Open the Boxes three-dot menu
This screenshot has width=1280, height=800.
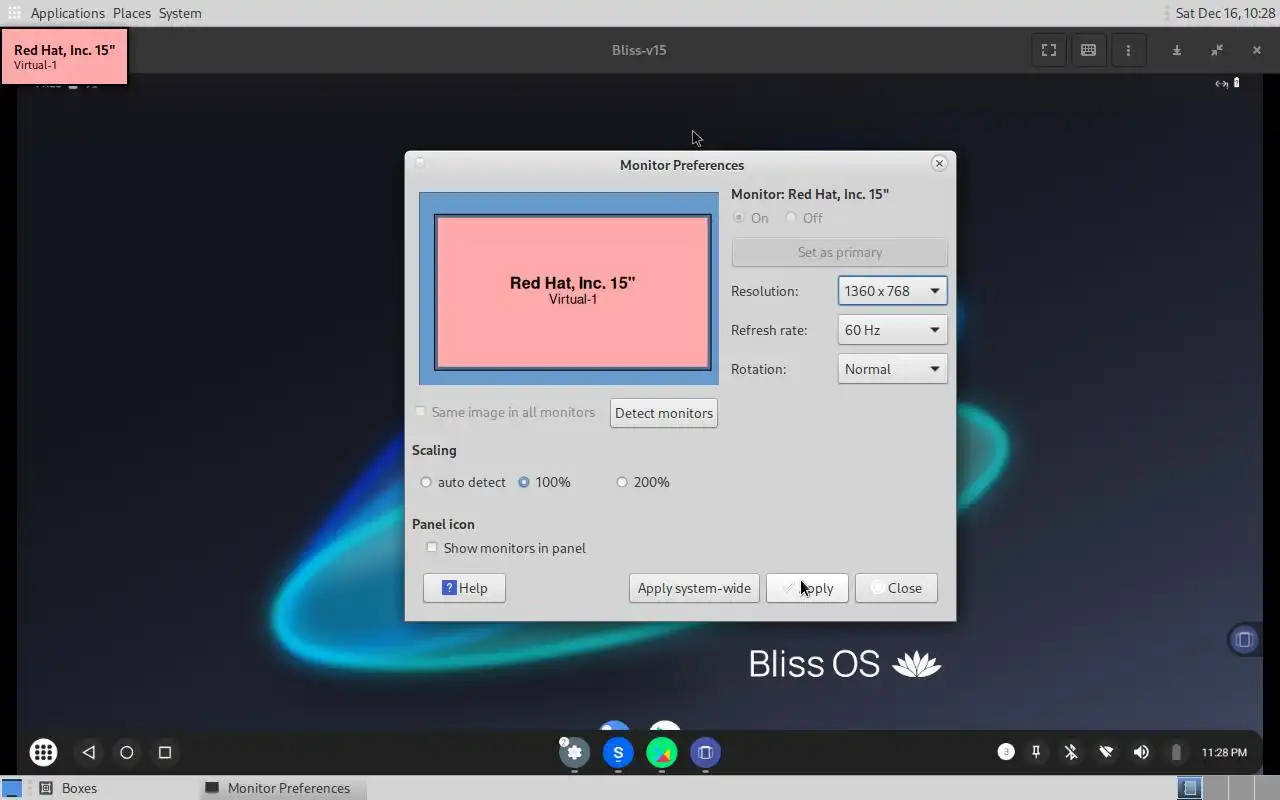pos(1129,50)
